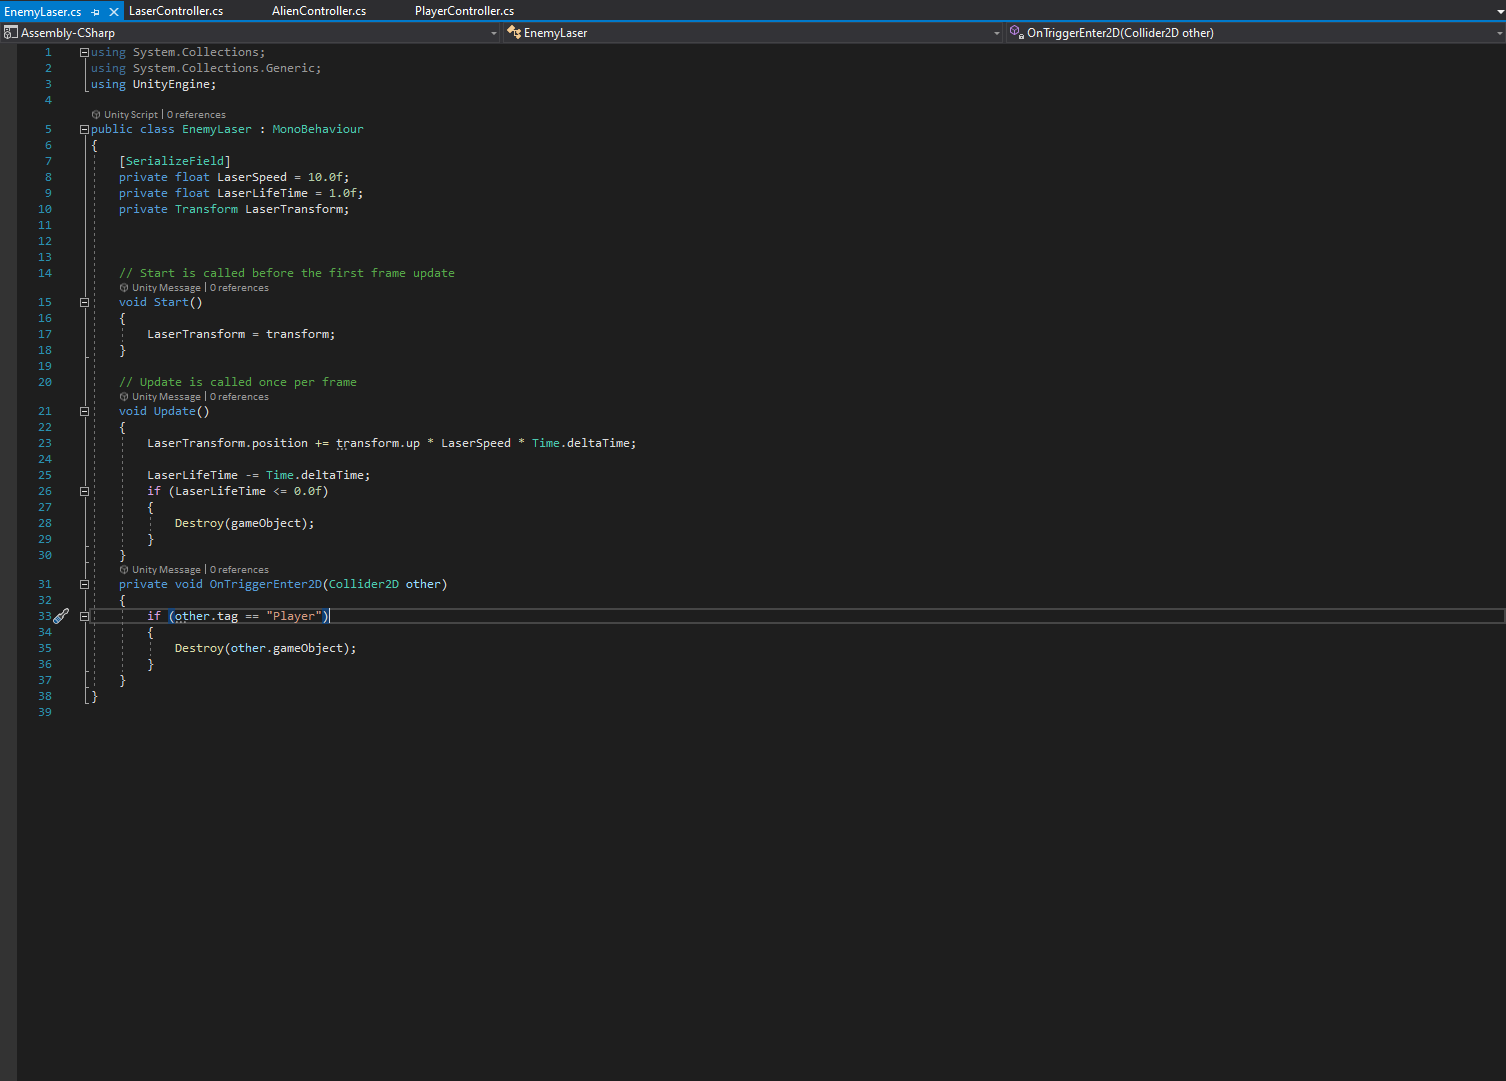This screenshot has height=1081, width=1506.
Task: Open the EnemyLaser types dropdown
Action: 996,33
